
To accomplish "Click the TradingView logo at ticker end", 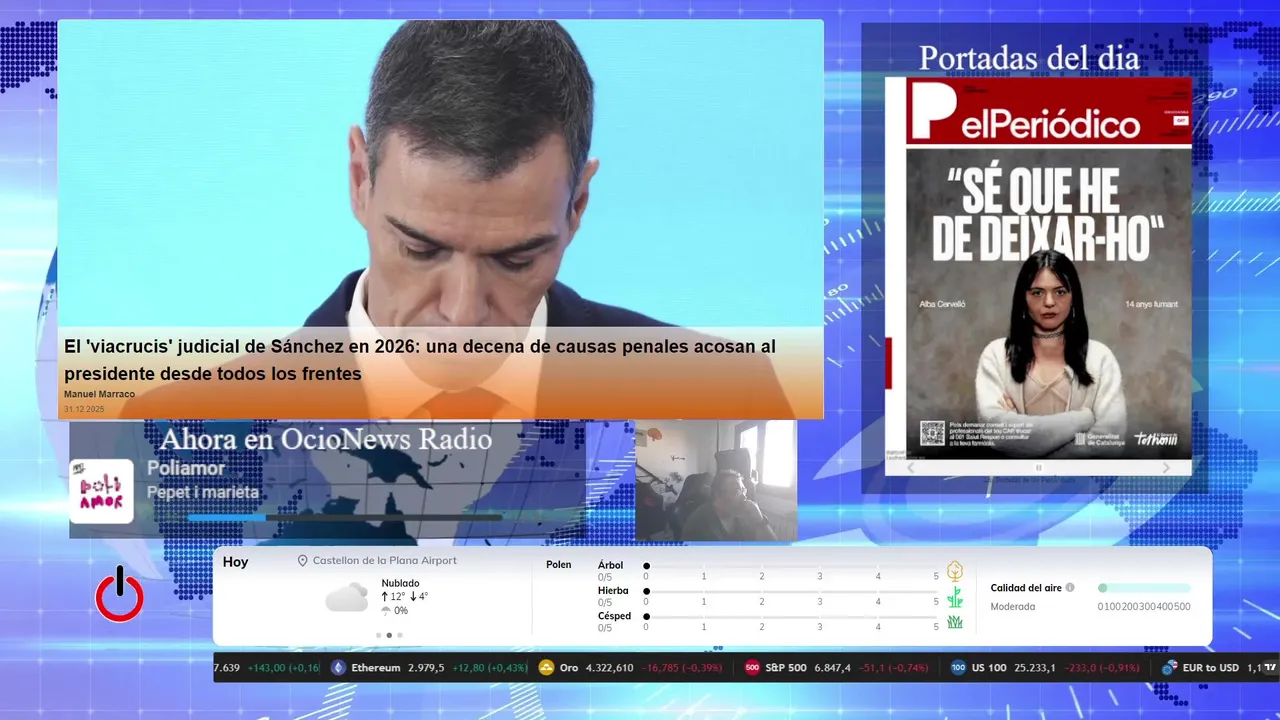I will click(x=1270, y=668).
